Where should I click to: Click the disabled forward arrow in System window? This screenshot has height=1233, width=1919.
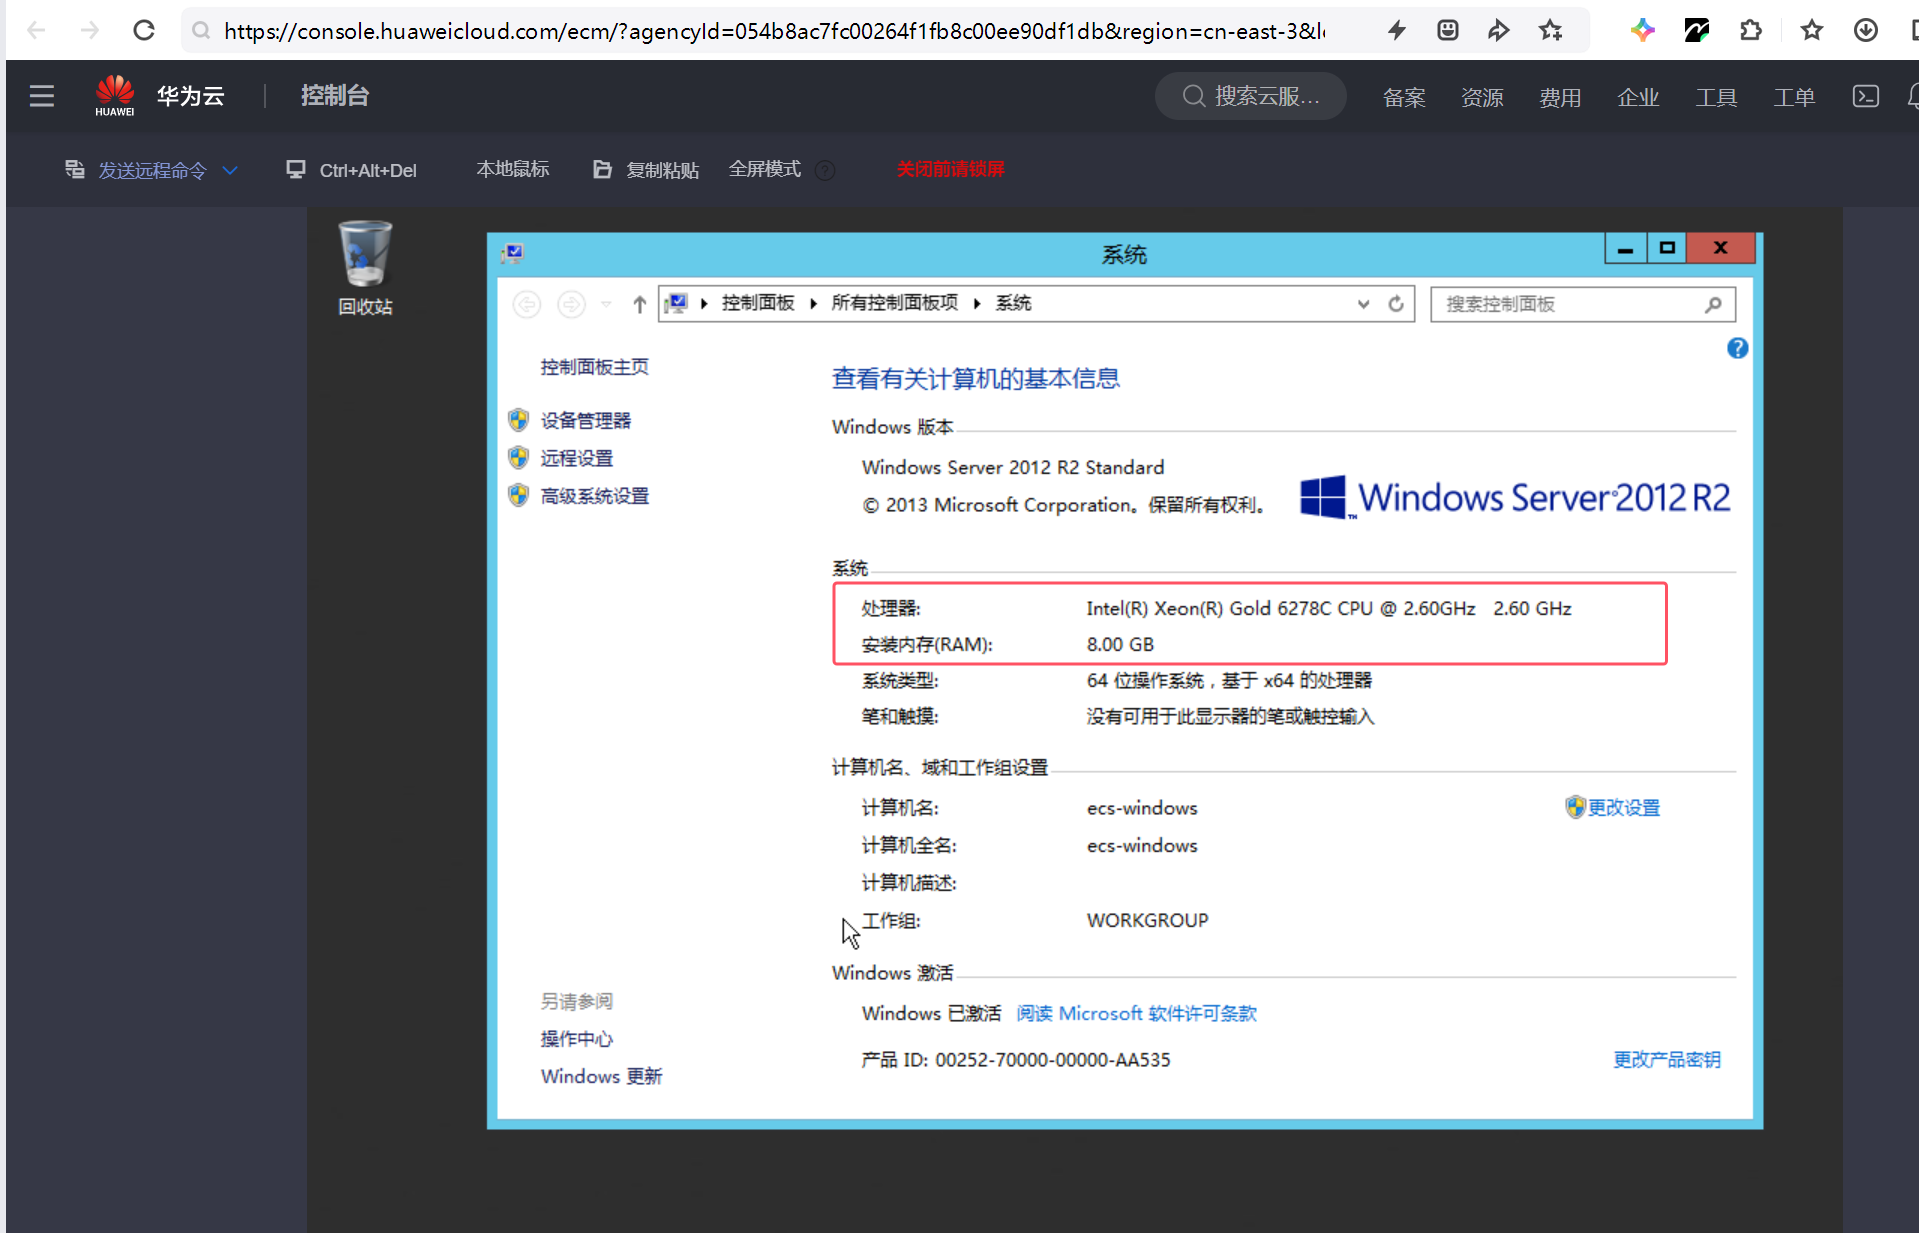(571, 304)
